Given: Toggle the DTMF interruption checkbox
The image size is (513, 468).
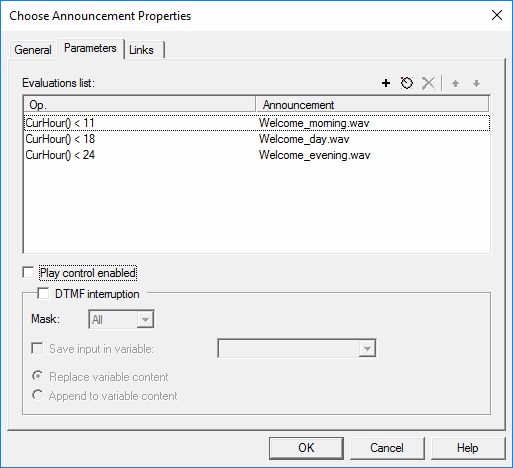Looking at the screenshot, I should click(43, 293).
